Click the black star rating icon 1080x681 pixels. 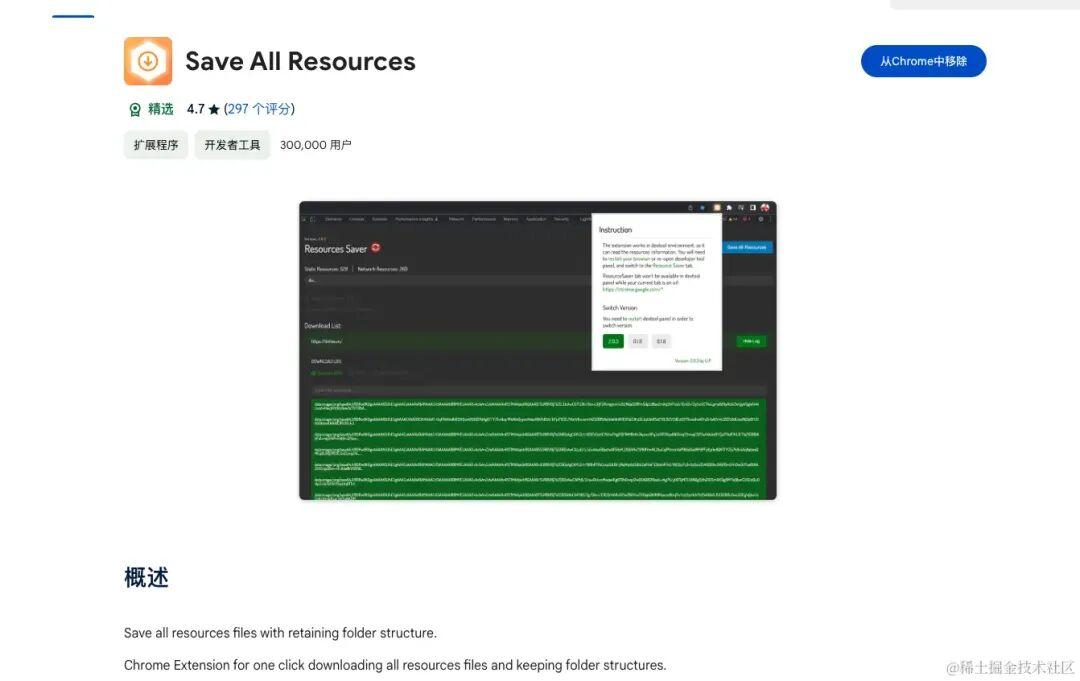[x=214, y=109]
